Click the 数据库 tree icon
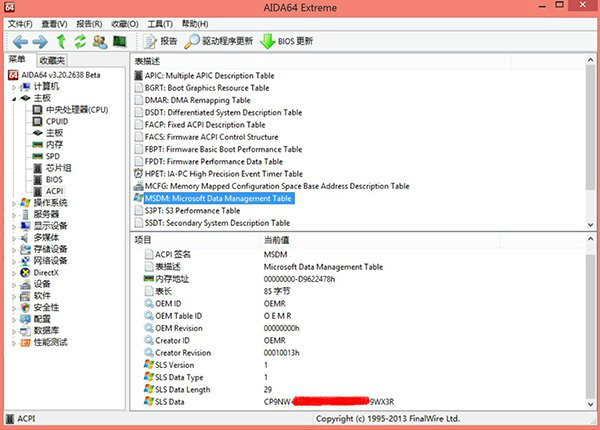The height and width of the screenshot is (430, 600). [x=25, y=331]
